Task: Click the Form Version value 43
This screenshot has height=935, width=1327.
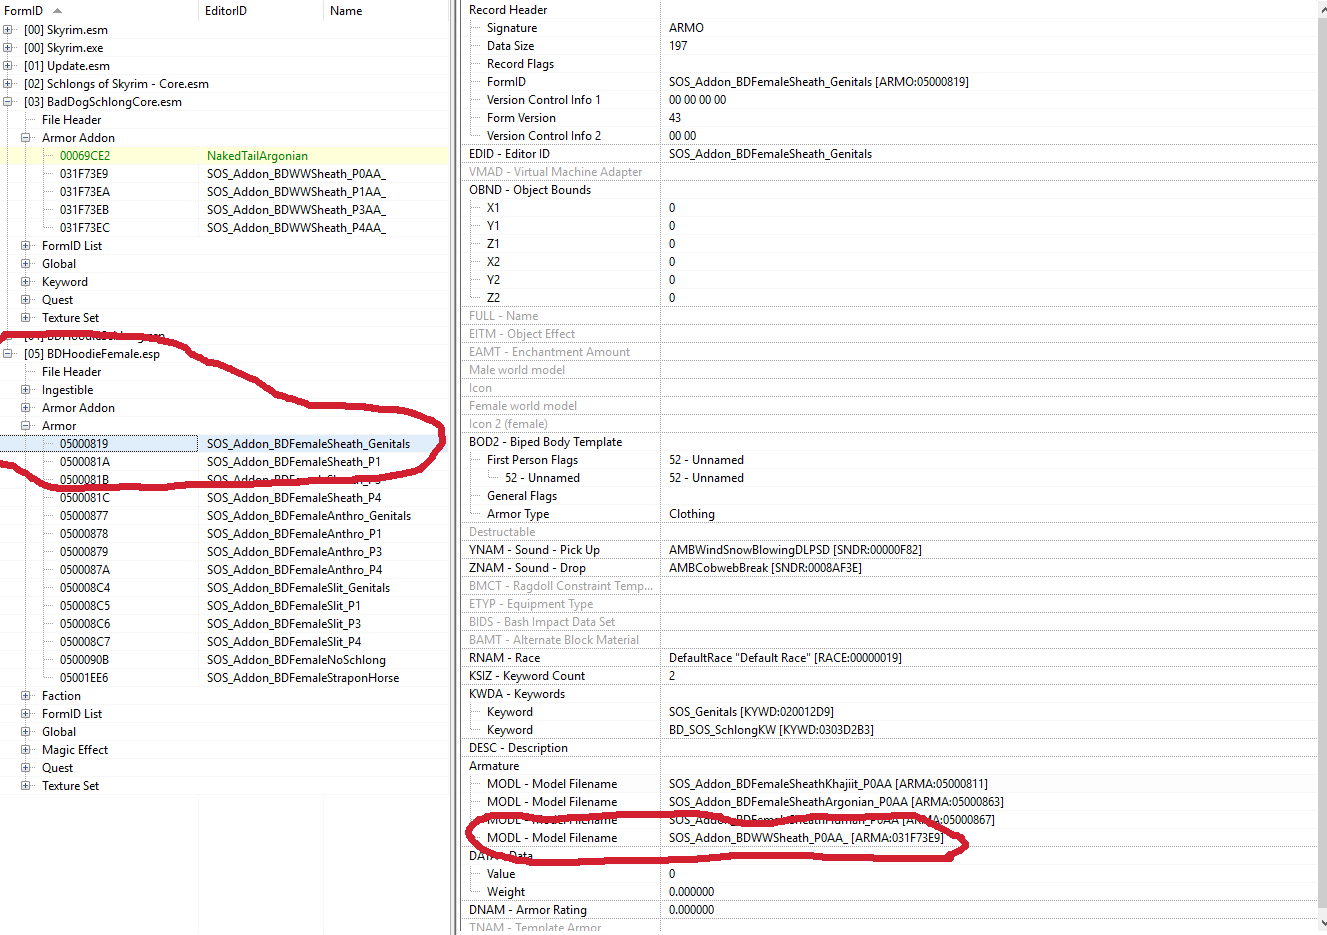Action: (x=675, y=118)
